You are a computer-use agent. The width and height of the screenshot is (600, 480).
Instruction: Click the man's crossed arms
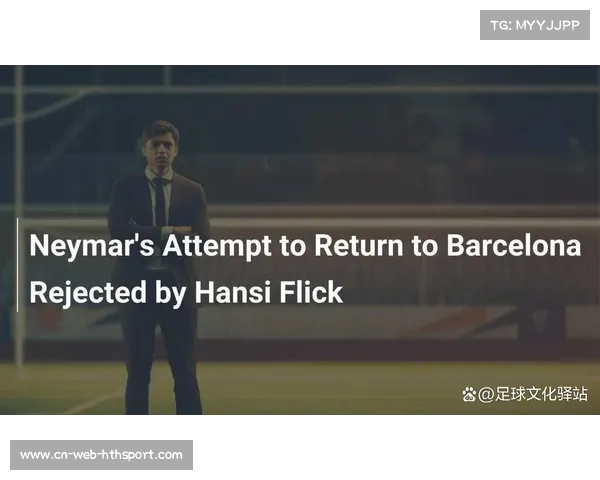point(161,226)
